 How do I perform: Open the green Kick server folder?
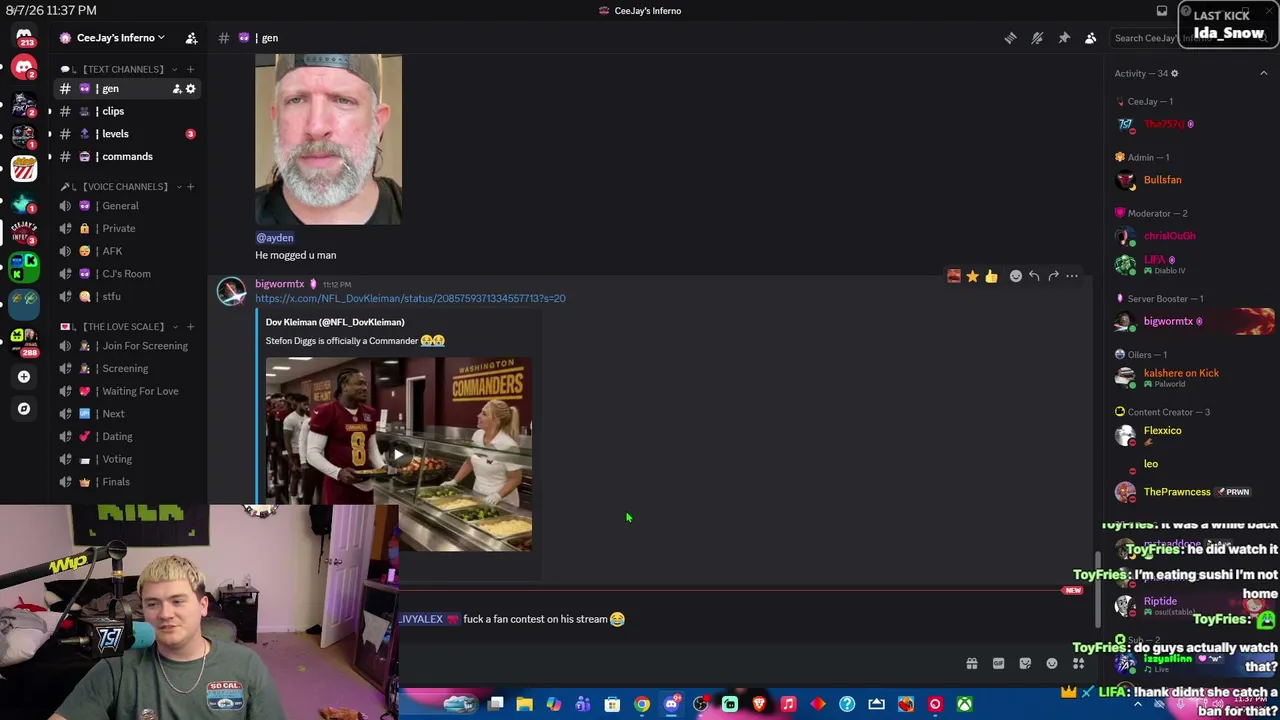click(x=24, y=266)
